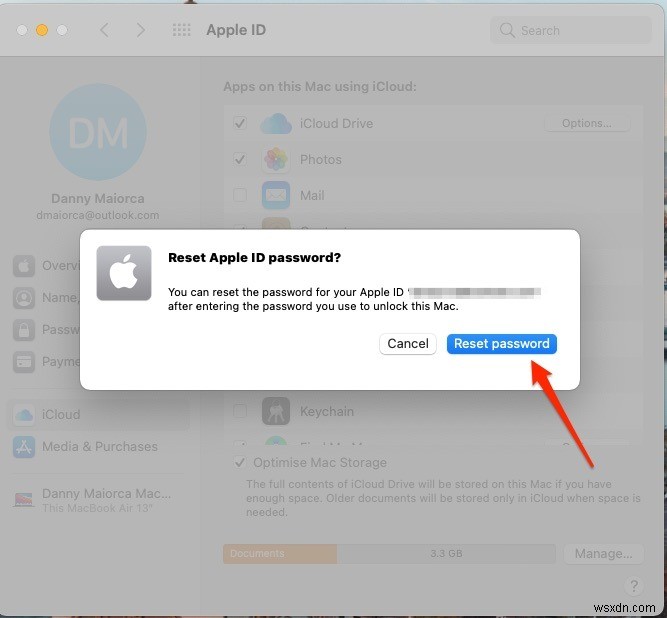Open help with the question mark button
The image size is (667, 618).
pyautogui.click(x=634, y=586)
